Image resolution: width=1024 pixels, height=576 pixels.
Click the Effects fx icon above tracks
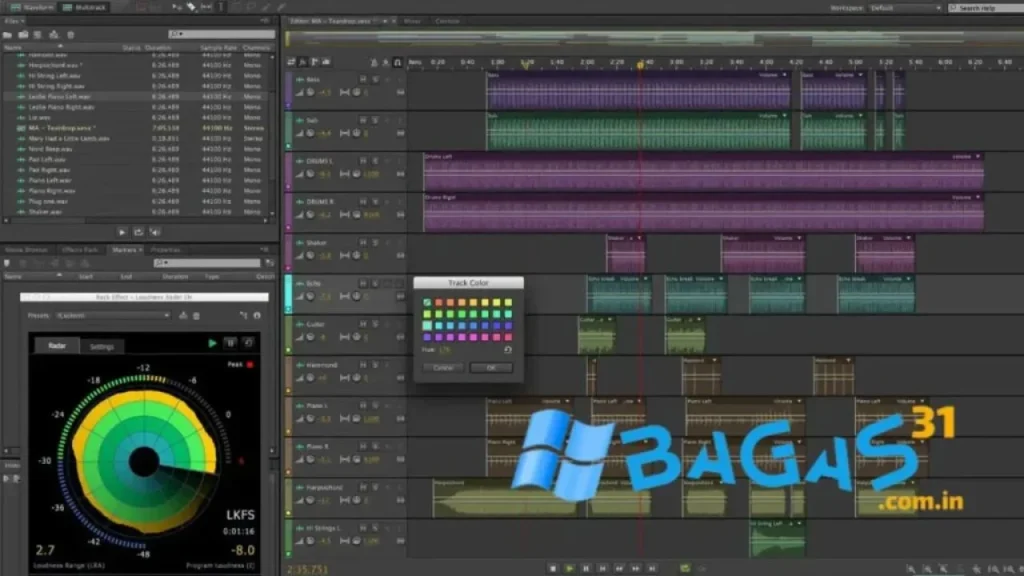point(303,62)
